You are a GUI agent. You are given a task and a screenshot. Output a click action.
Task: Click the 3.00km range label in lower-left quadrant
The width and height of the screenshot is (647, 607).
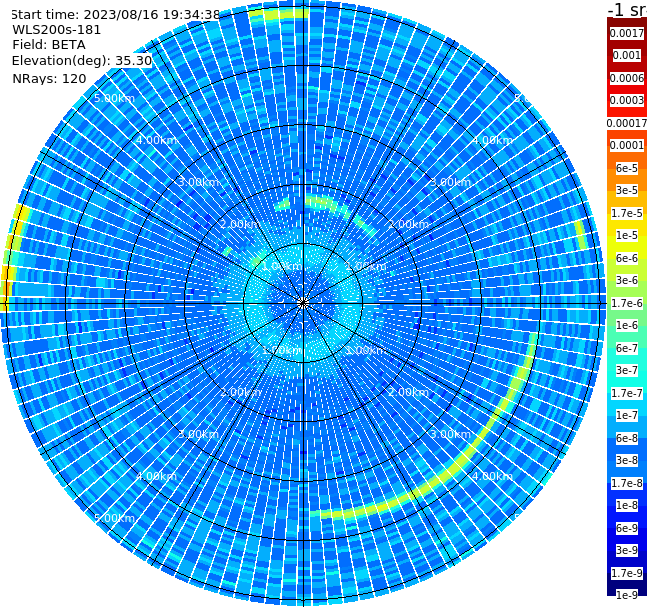coord(198,434)
